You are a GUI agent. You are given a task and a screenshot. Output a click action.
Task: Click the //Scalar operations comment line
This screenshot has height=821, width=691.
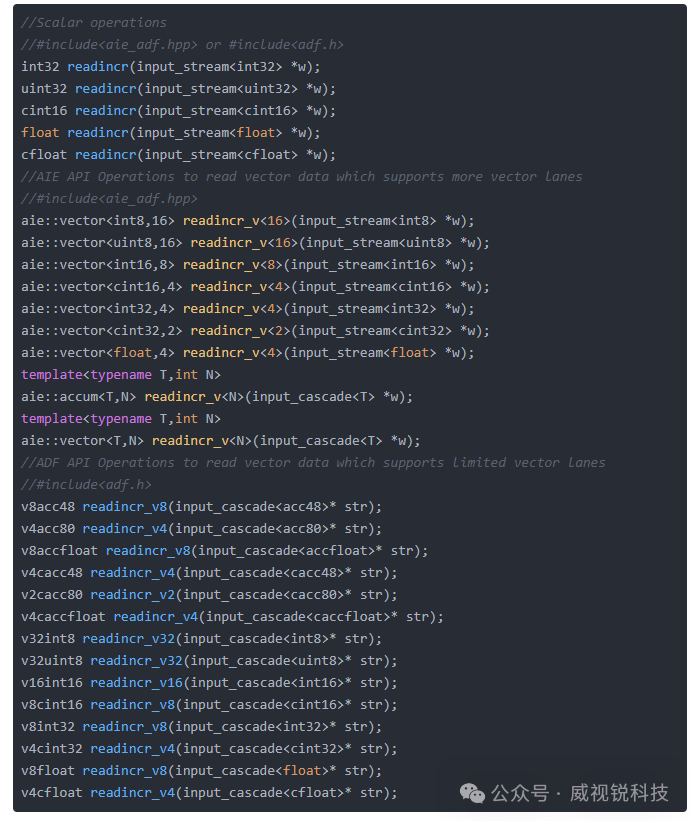click(x=94, y=23)
